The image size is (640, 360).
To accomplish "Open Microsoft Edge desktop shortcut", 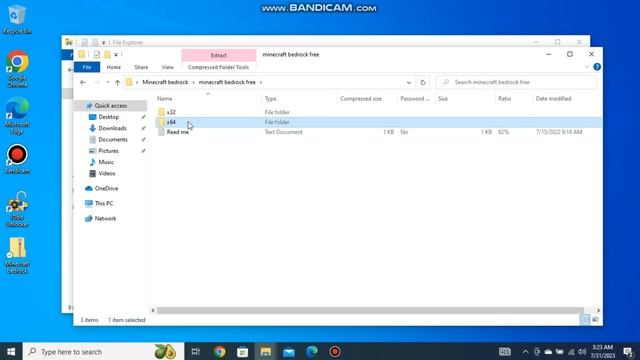I will click(17, 116).
